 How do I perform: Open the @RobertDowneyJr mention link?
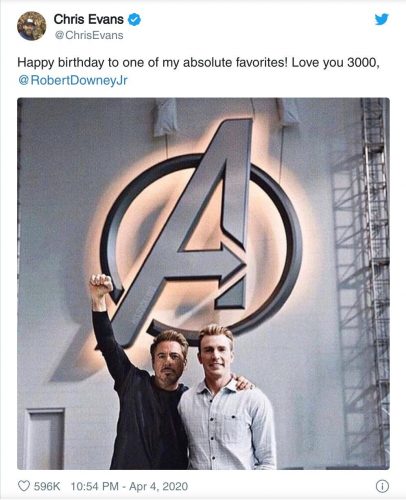coord(73,81)
